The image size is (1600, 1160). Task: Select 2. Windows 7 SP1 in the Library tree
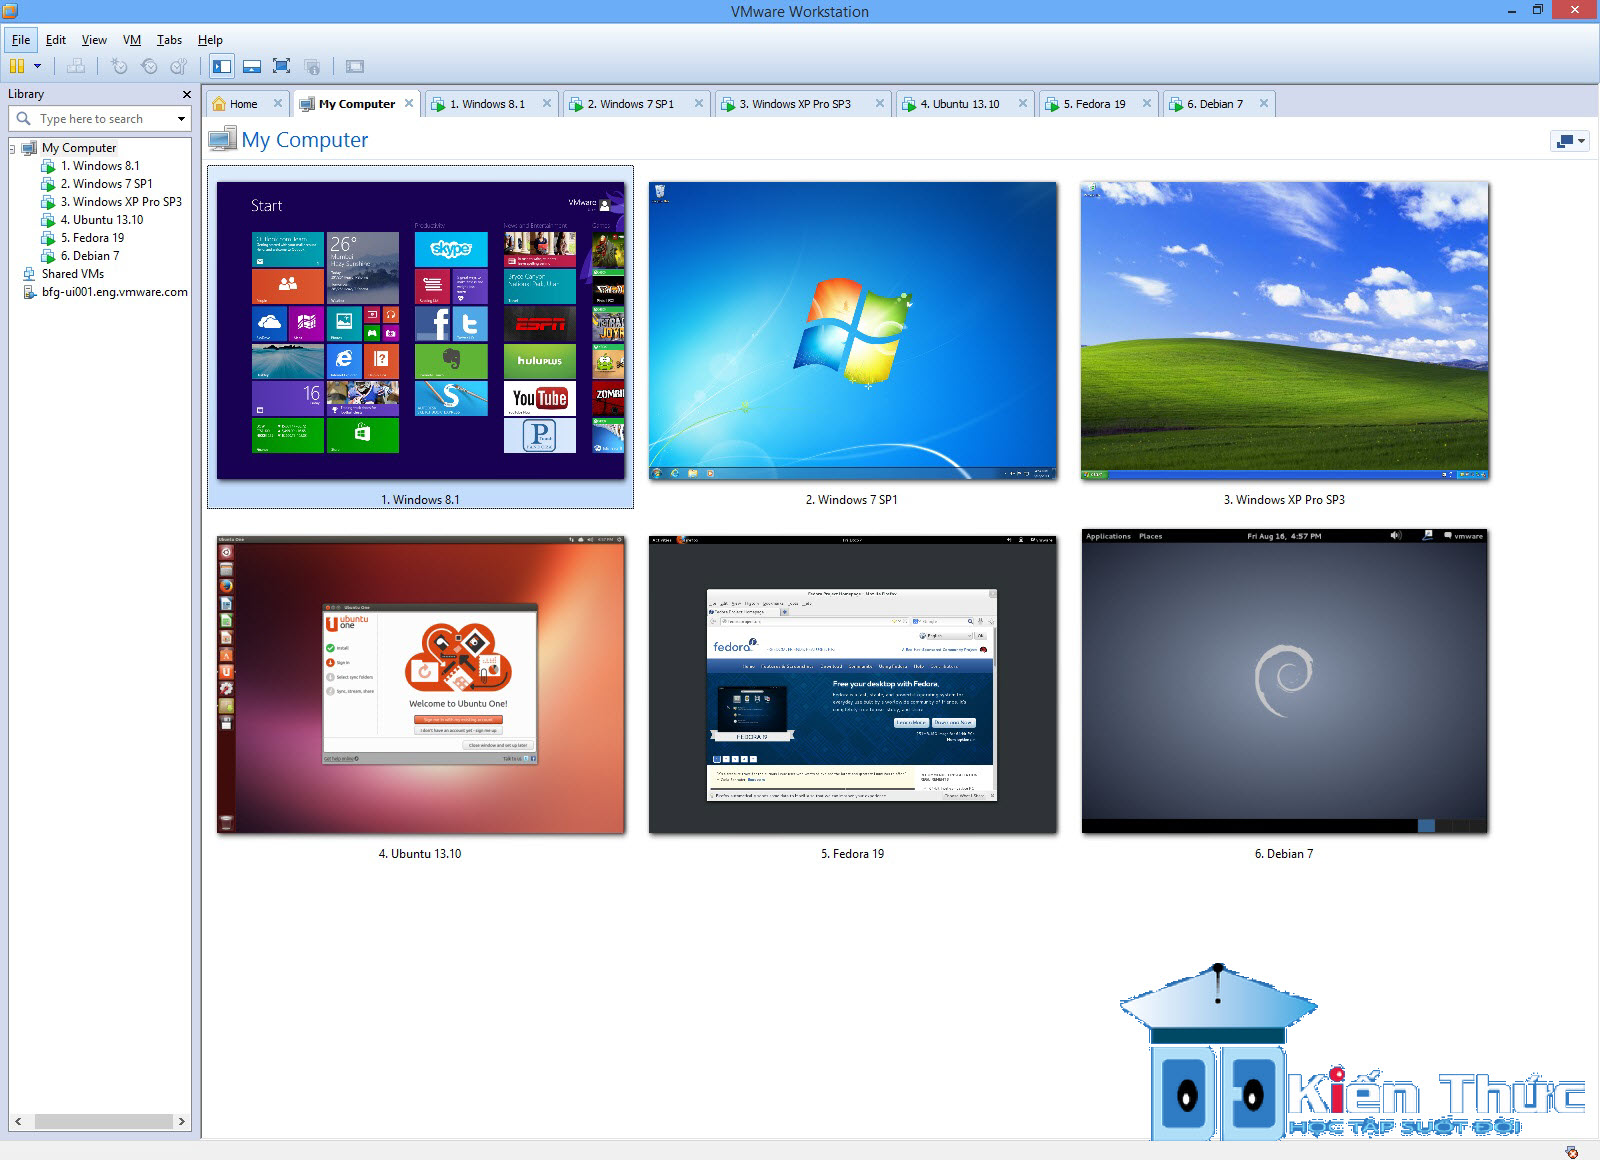106,184
